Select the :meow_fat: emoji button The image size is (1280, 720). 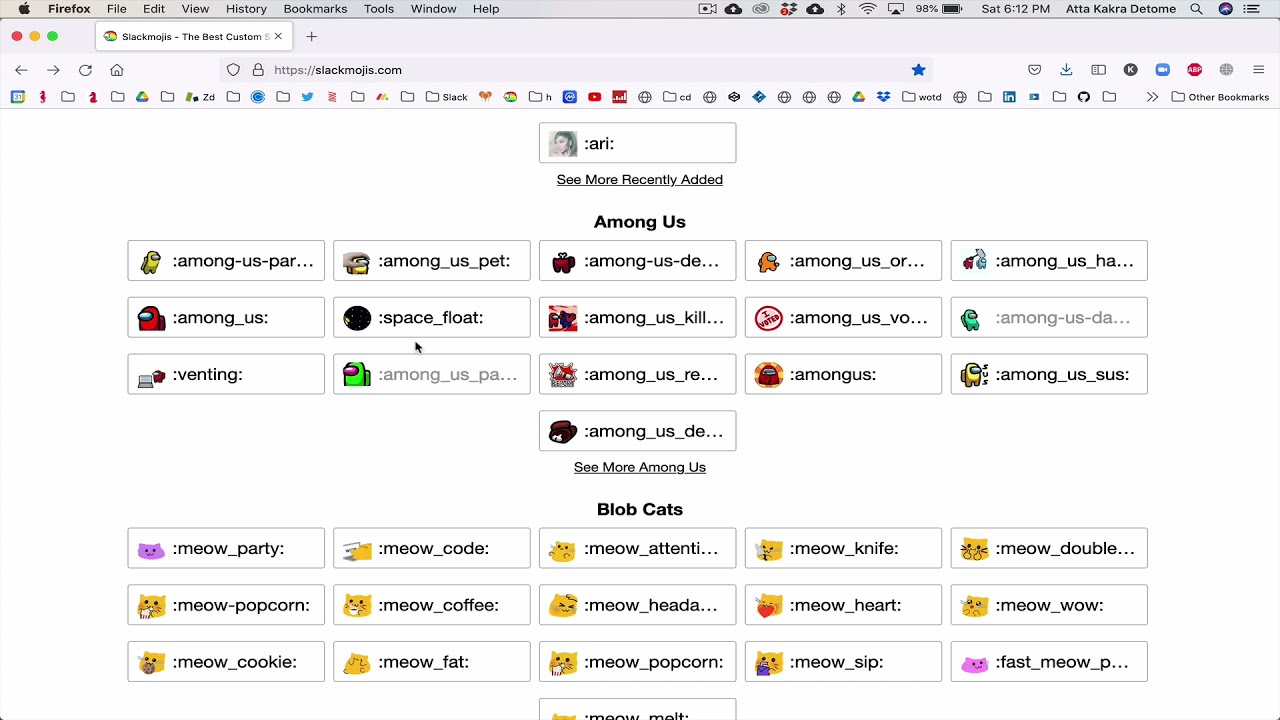coord(432,662)
